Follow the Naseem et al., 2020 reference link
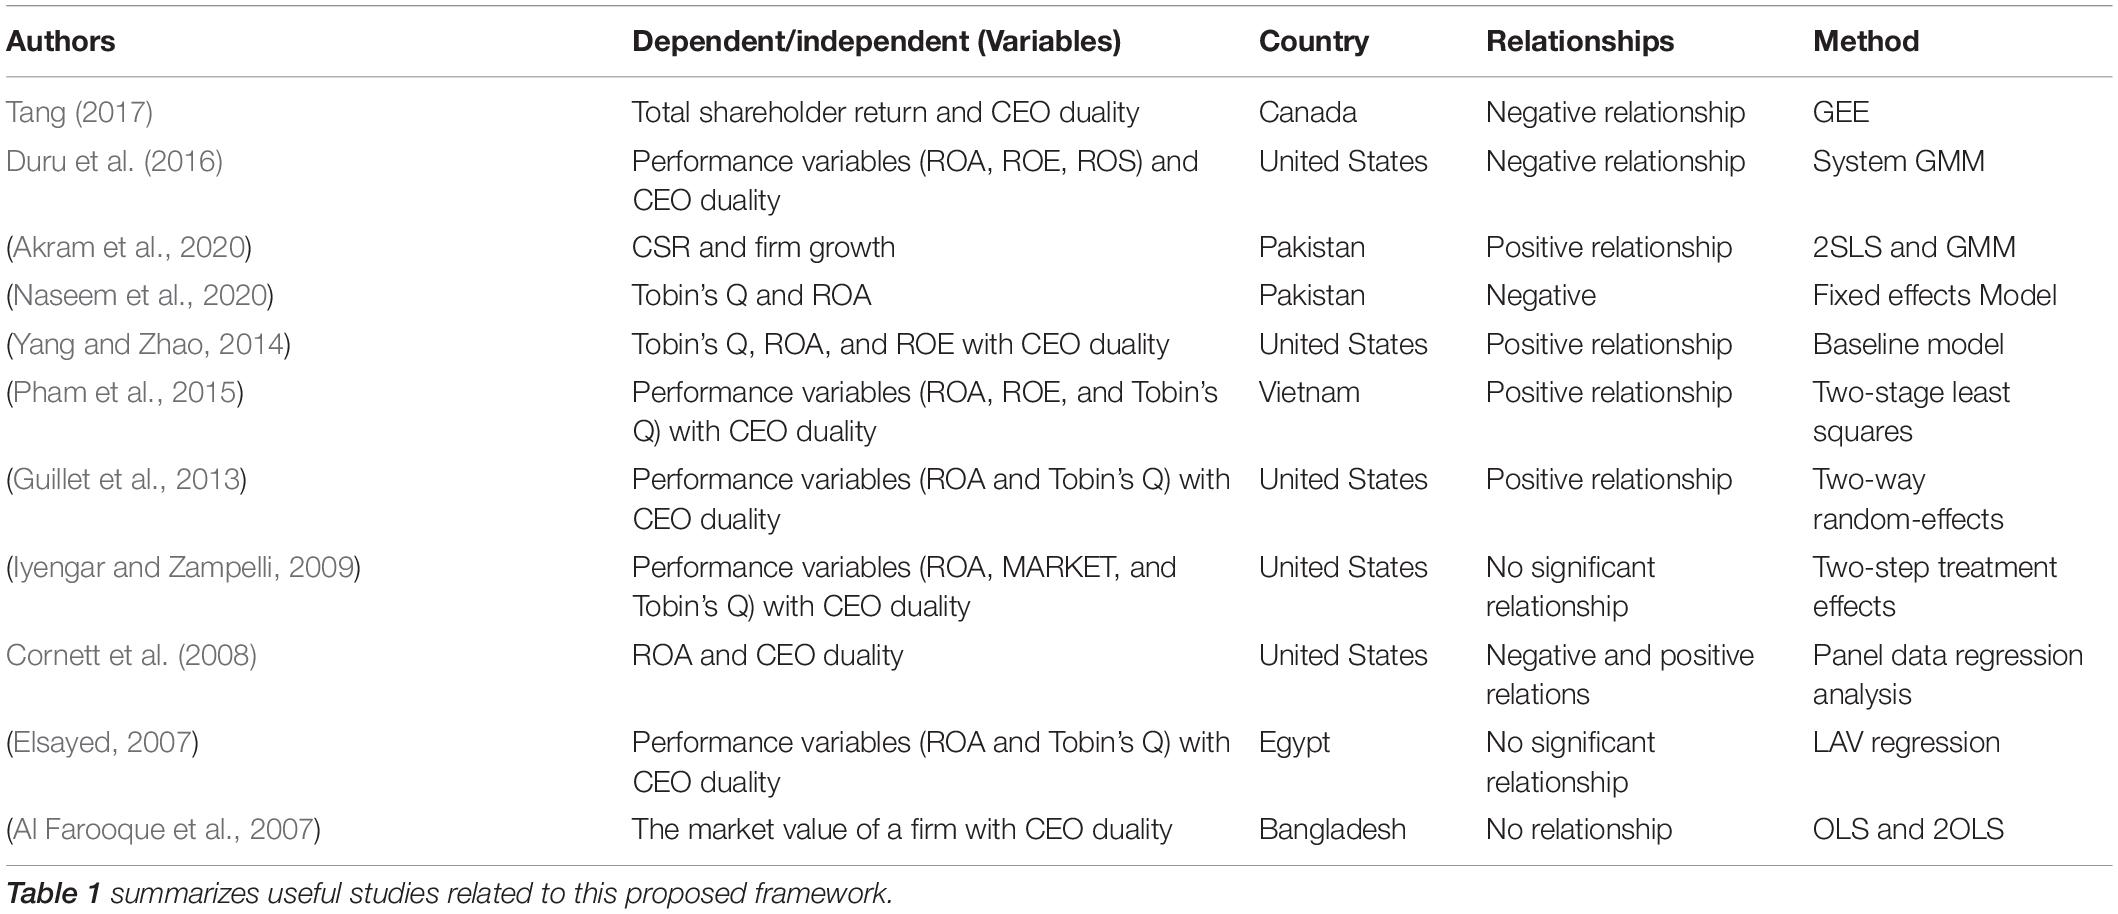Screen dimensions: 2118x914 140,295
